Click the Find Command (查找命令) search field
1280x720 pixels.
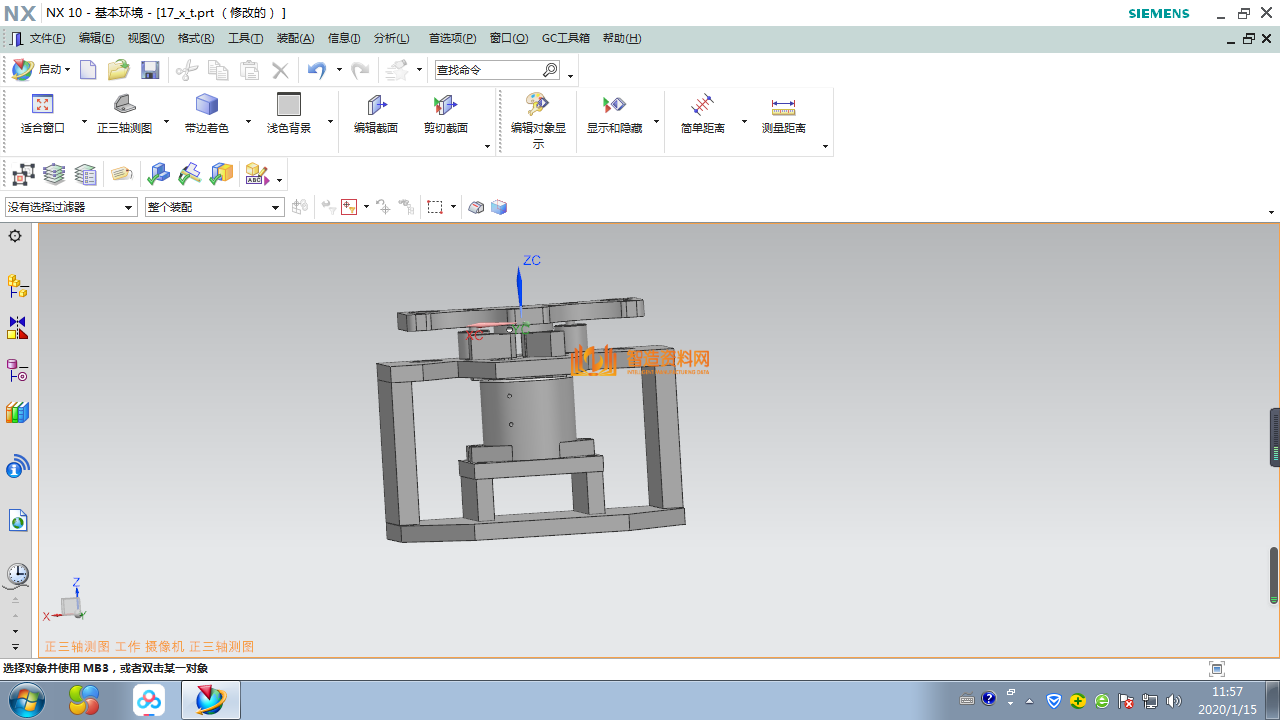tap(488, 70)
